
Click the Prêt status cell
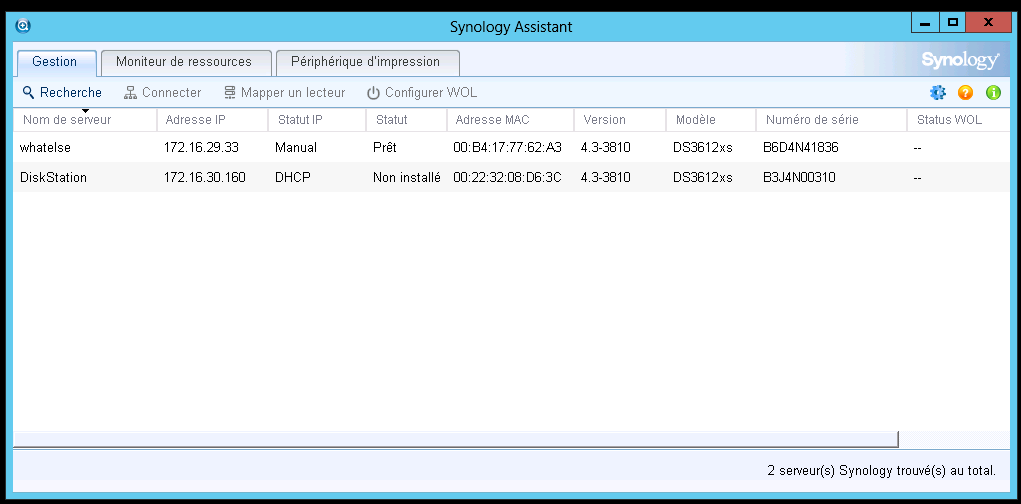pyautogui.click(x=385, y=148)
